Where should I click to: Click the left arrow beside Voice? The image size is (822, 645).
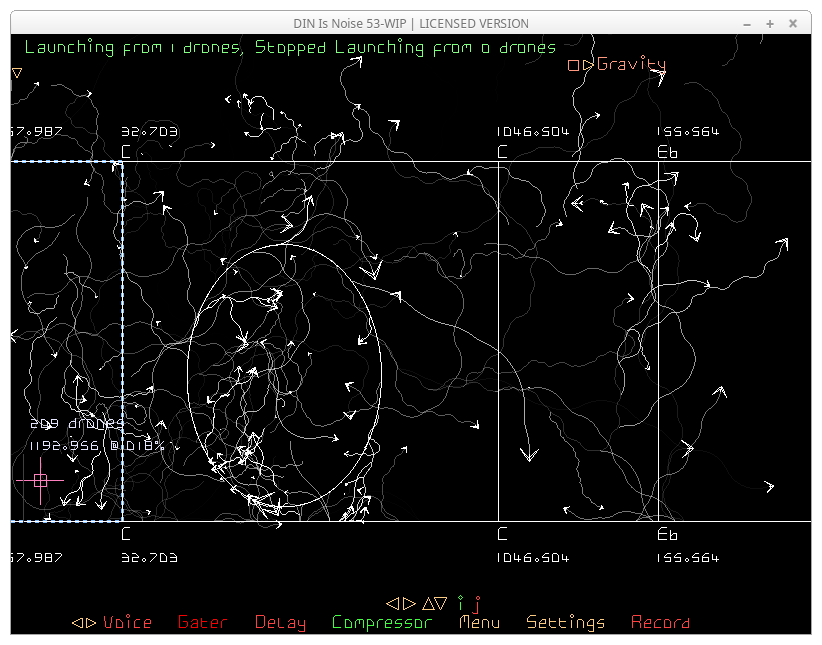click(77, 623)
